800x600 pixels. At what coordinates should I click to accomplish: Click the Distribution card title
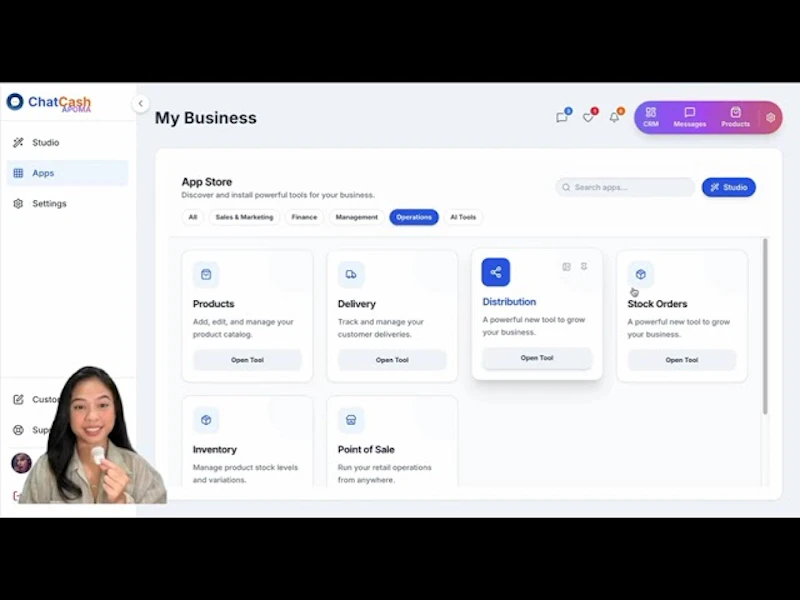click(509, 302)
